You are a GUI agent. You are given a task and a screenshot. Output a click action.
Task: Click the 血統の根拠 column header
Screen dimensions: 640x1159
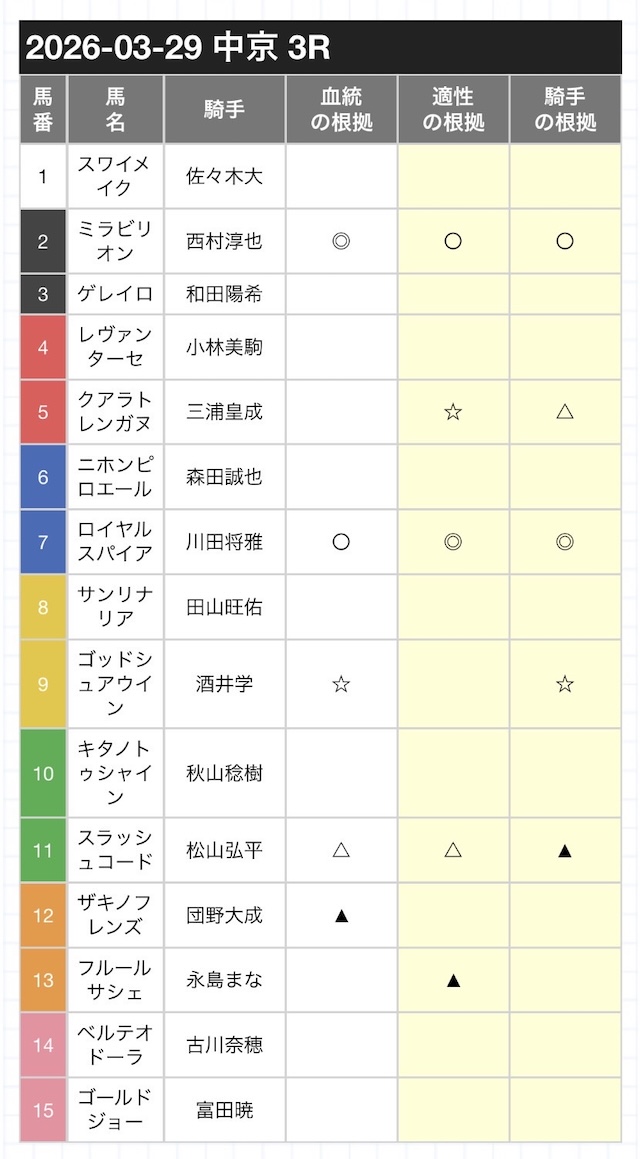[x=341, y=109]
